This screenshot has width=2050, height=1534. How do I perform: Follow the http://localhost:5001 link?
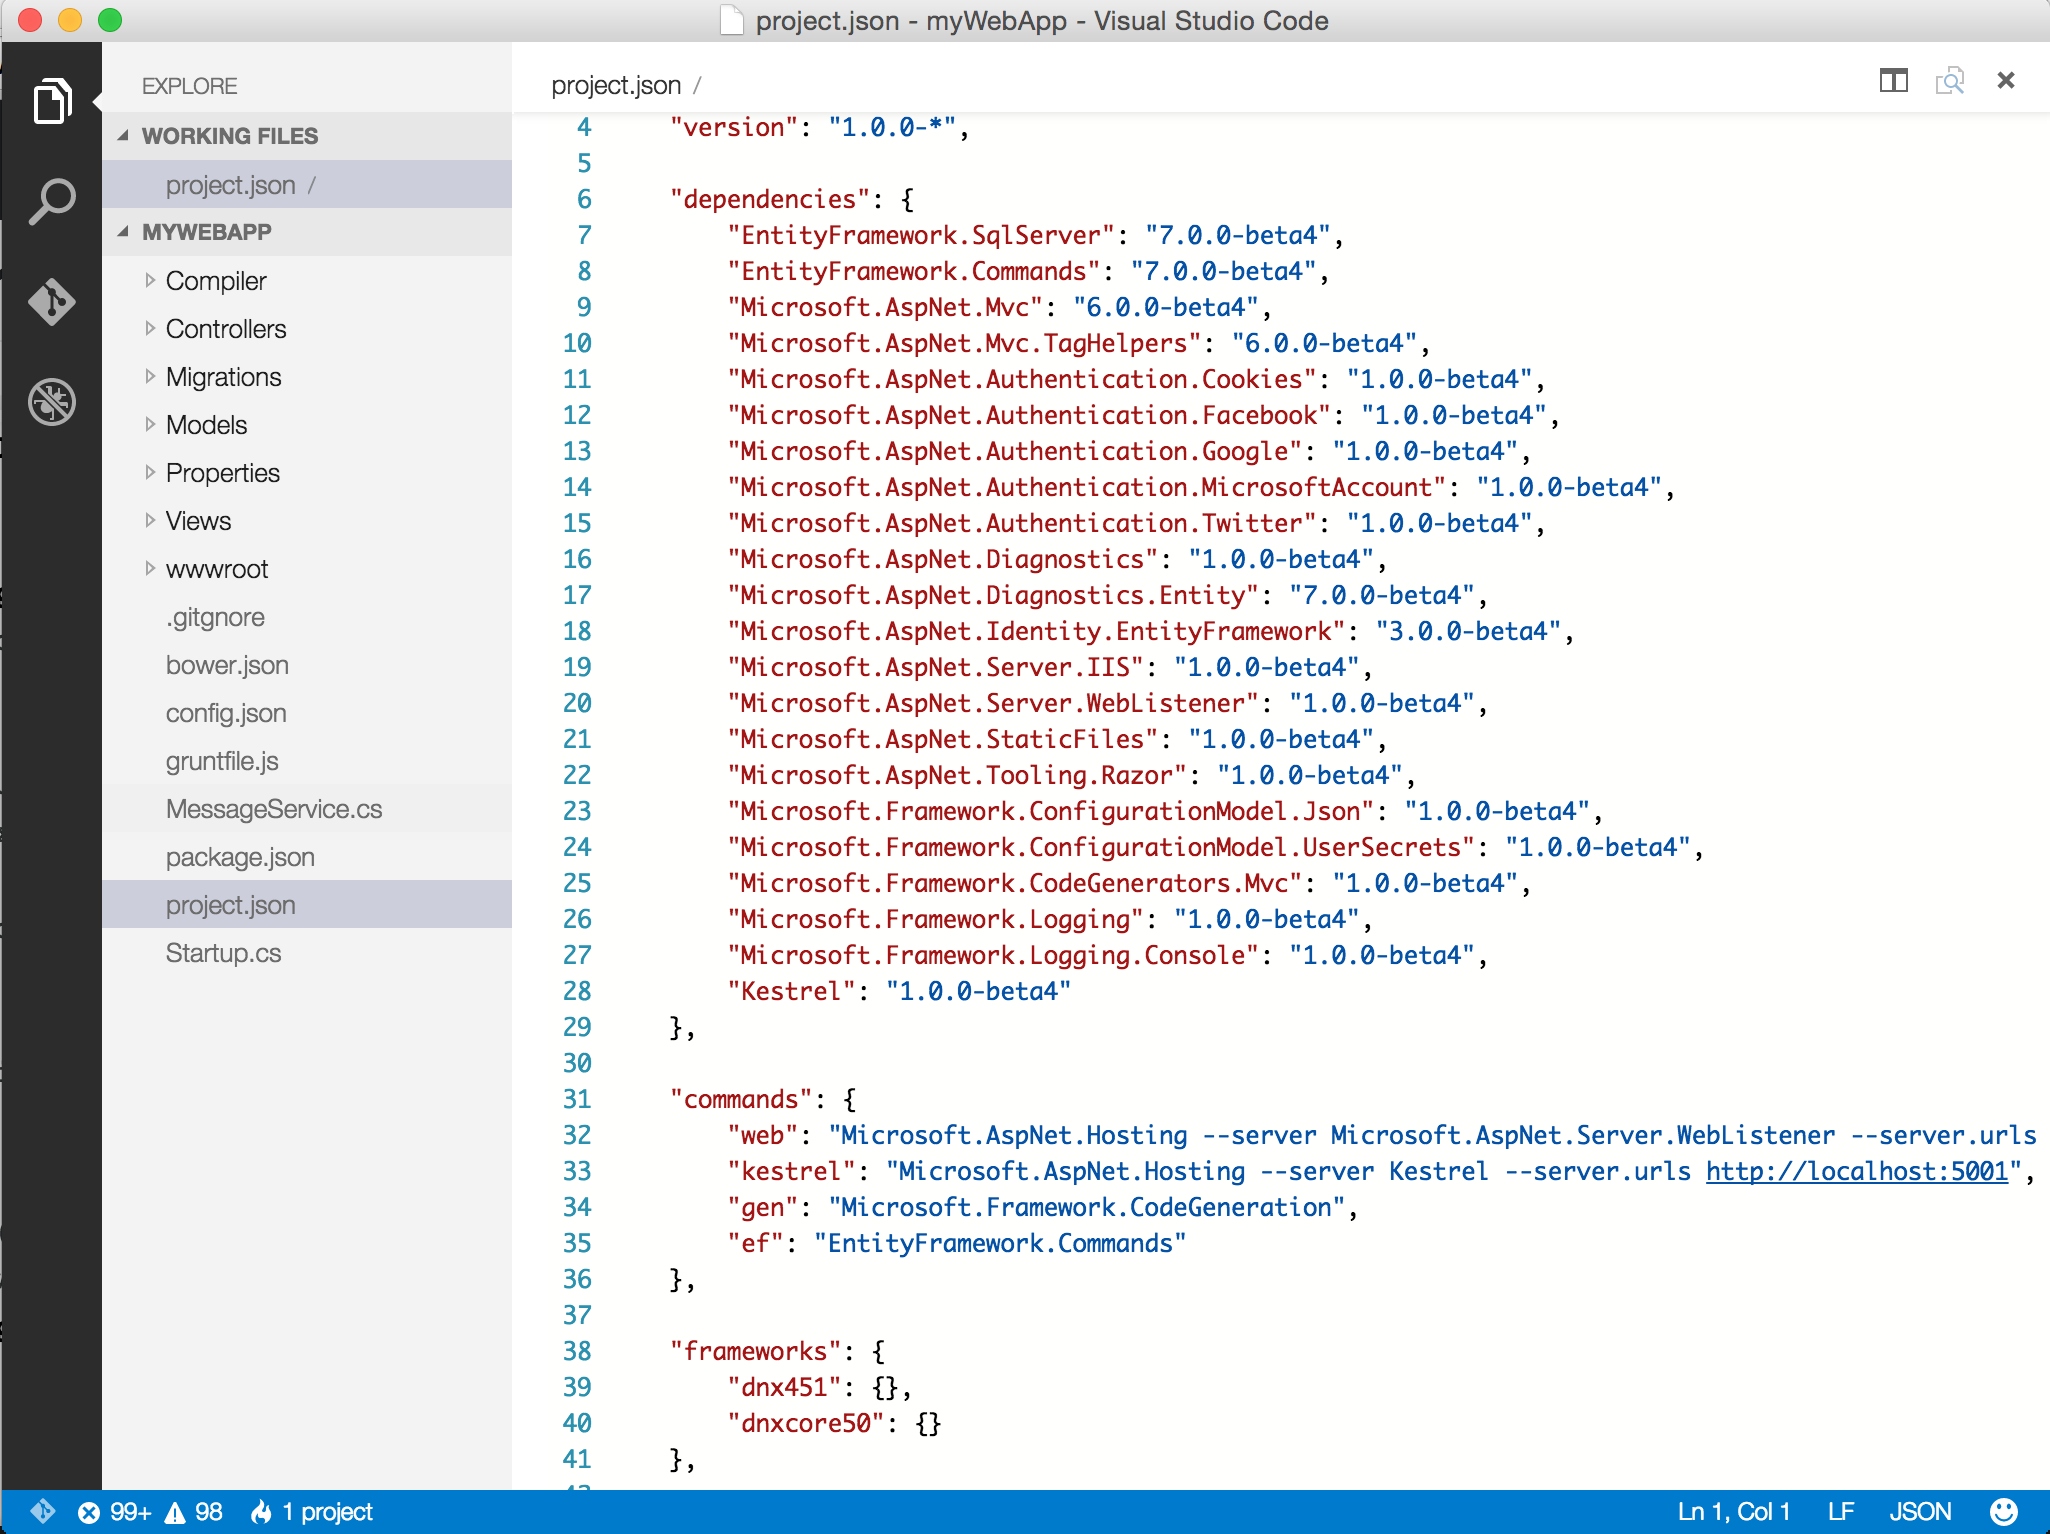1857,1171
